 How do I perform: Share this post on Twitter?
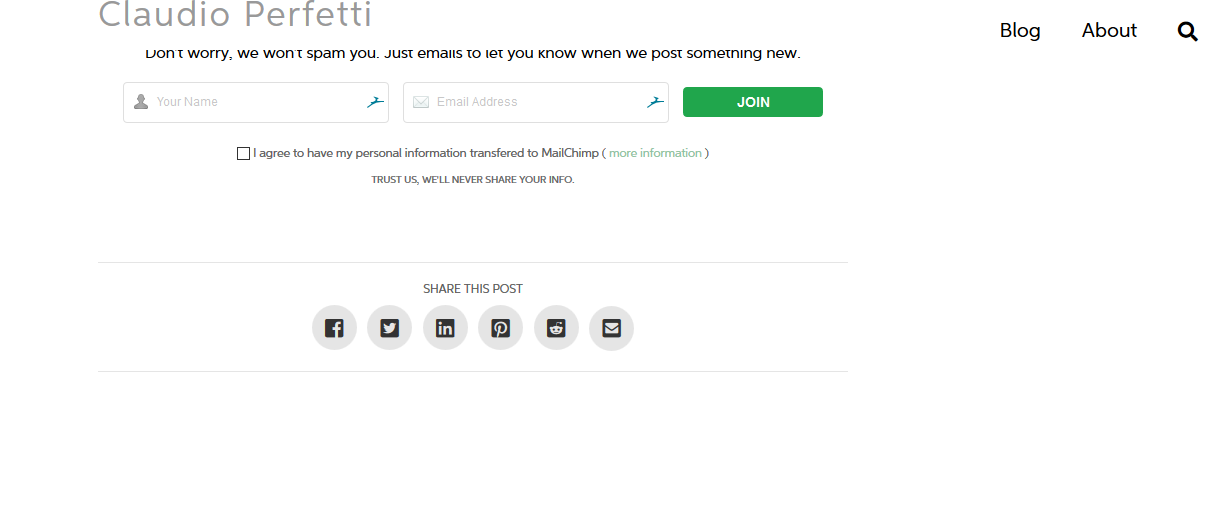(390, 328)
